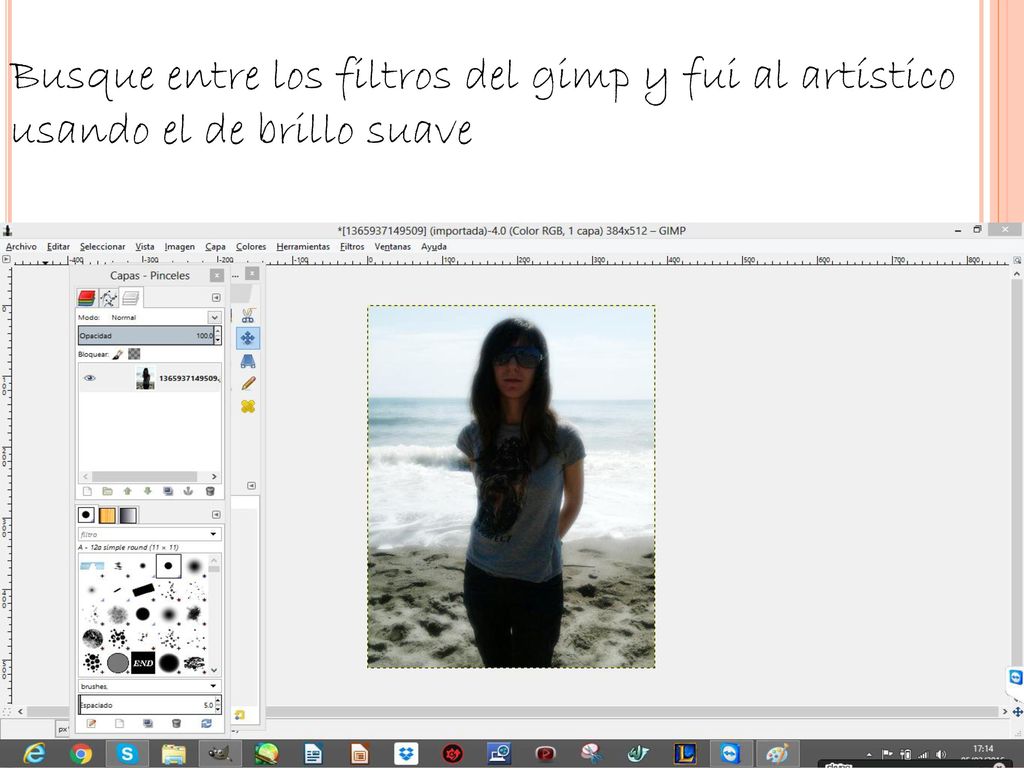
Task: Raise the layer with up arrow
Action: pyautogui.click(x=127, y=491)
